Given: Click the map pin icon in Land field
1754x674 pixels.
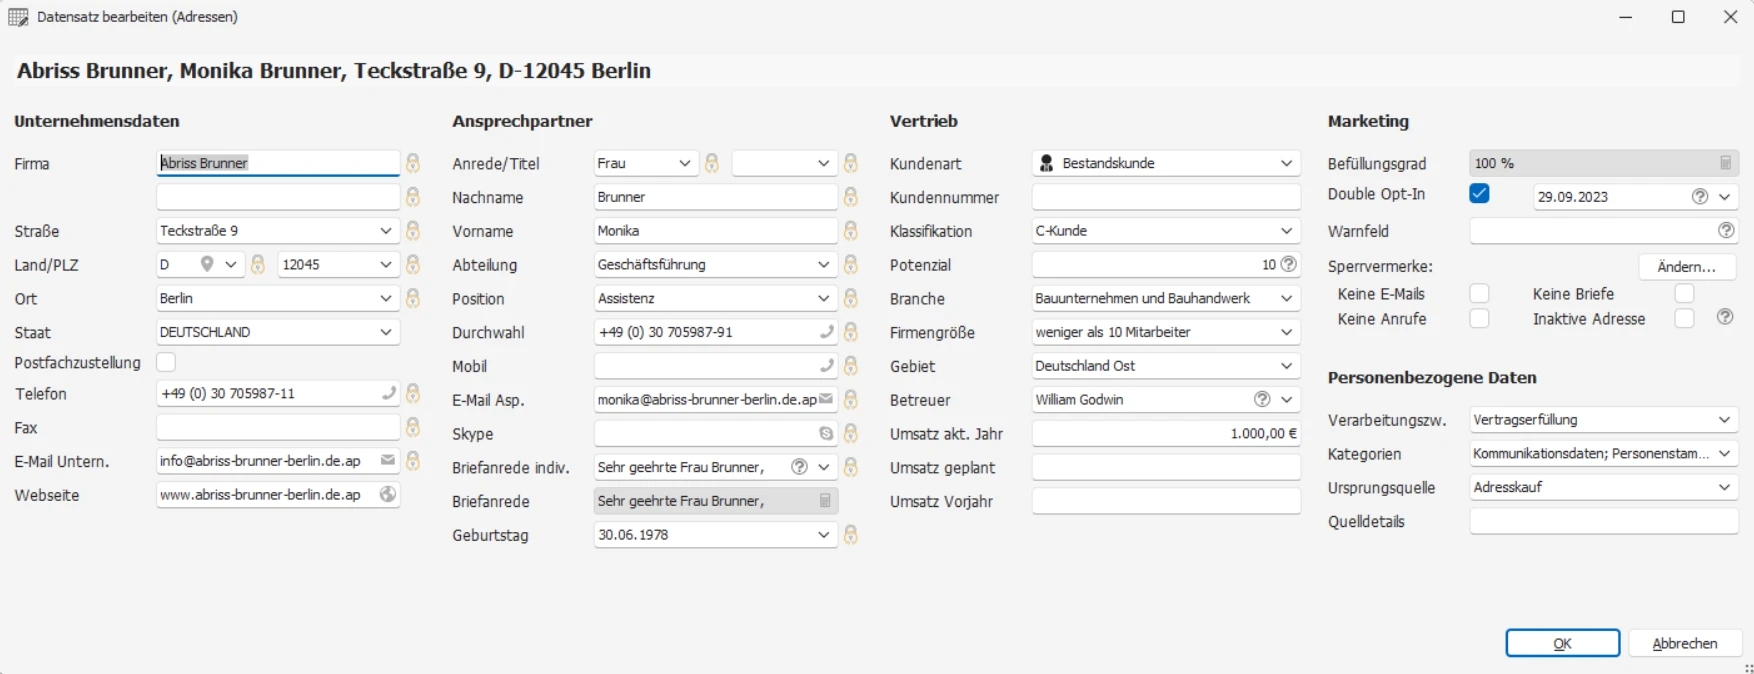Looking at the screenshot, I should point(207,264).
